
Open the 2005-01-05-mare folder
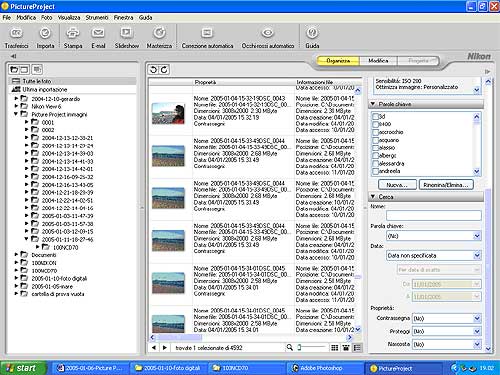(52, 286)
